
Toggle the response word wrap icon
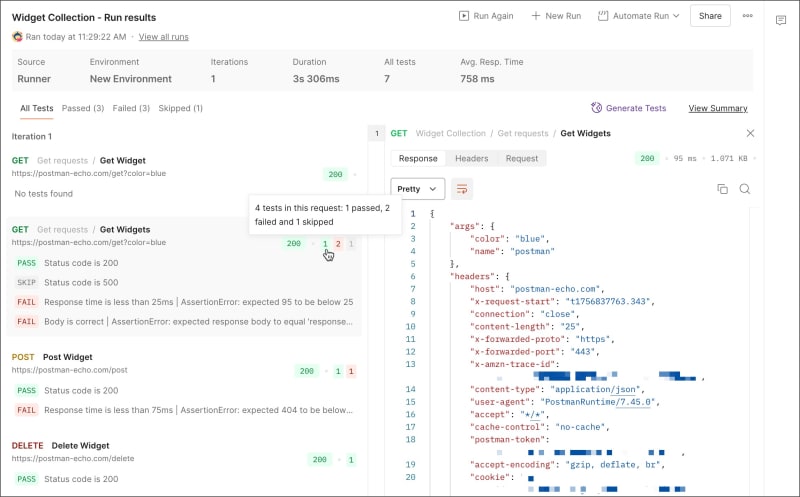tap(461, 188)
